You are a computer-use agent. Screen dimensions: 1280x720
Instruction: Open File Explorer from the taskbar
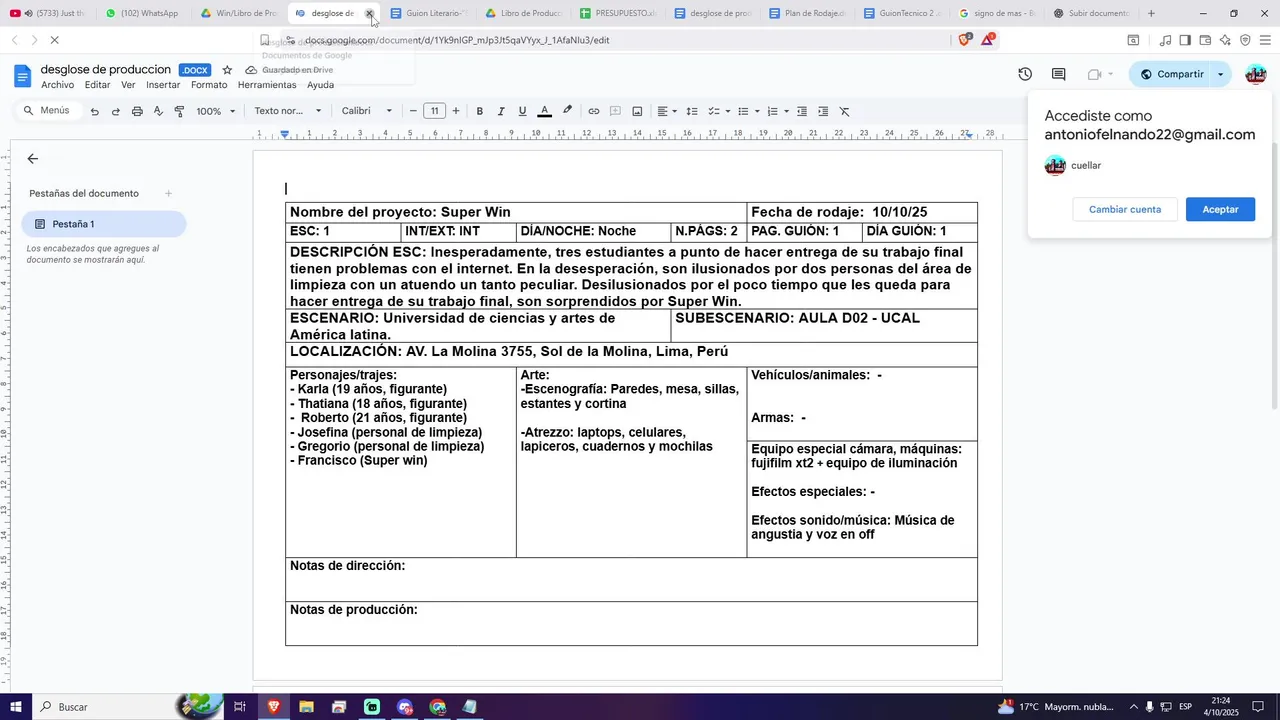pos(306,707)
